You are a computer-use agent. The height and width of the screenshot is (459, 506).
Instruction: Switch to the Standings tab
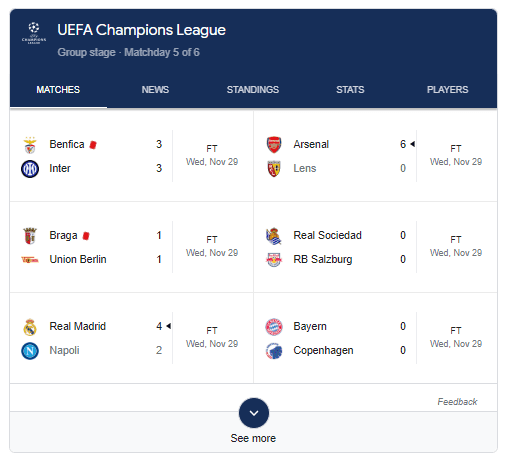(x=253, y=90)
